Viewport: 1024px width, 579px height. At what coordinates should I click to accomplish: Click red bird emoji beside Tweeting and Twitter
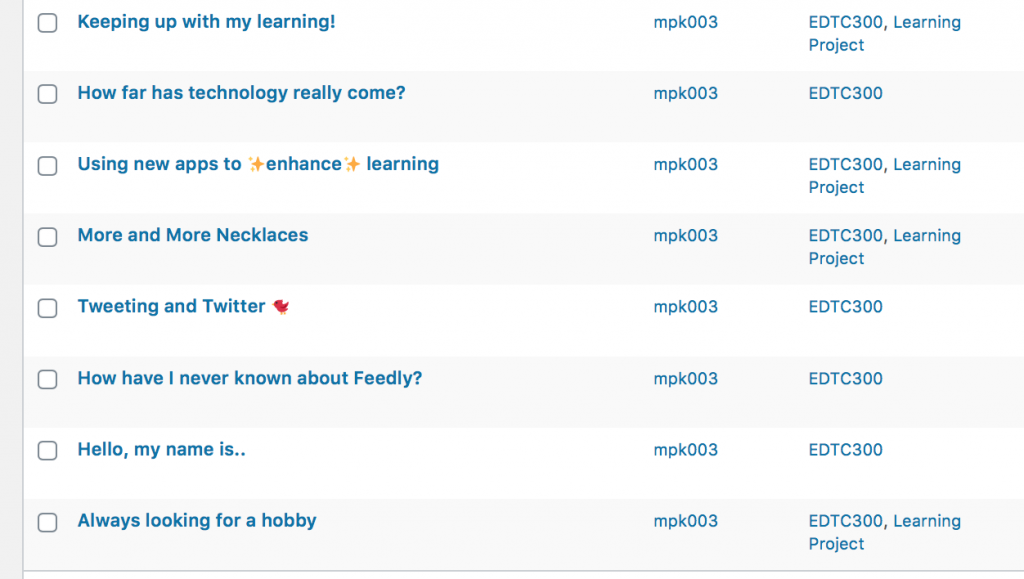click(x=281, y=306)
